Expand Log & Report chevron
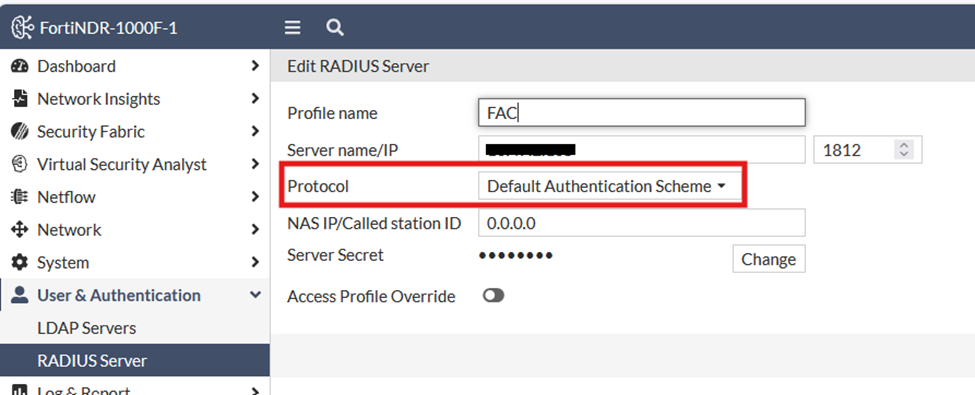Image resolution: width=975 pixels, height=395 pixels. [x=255, y=391]
